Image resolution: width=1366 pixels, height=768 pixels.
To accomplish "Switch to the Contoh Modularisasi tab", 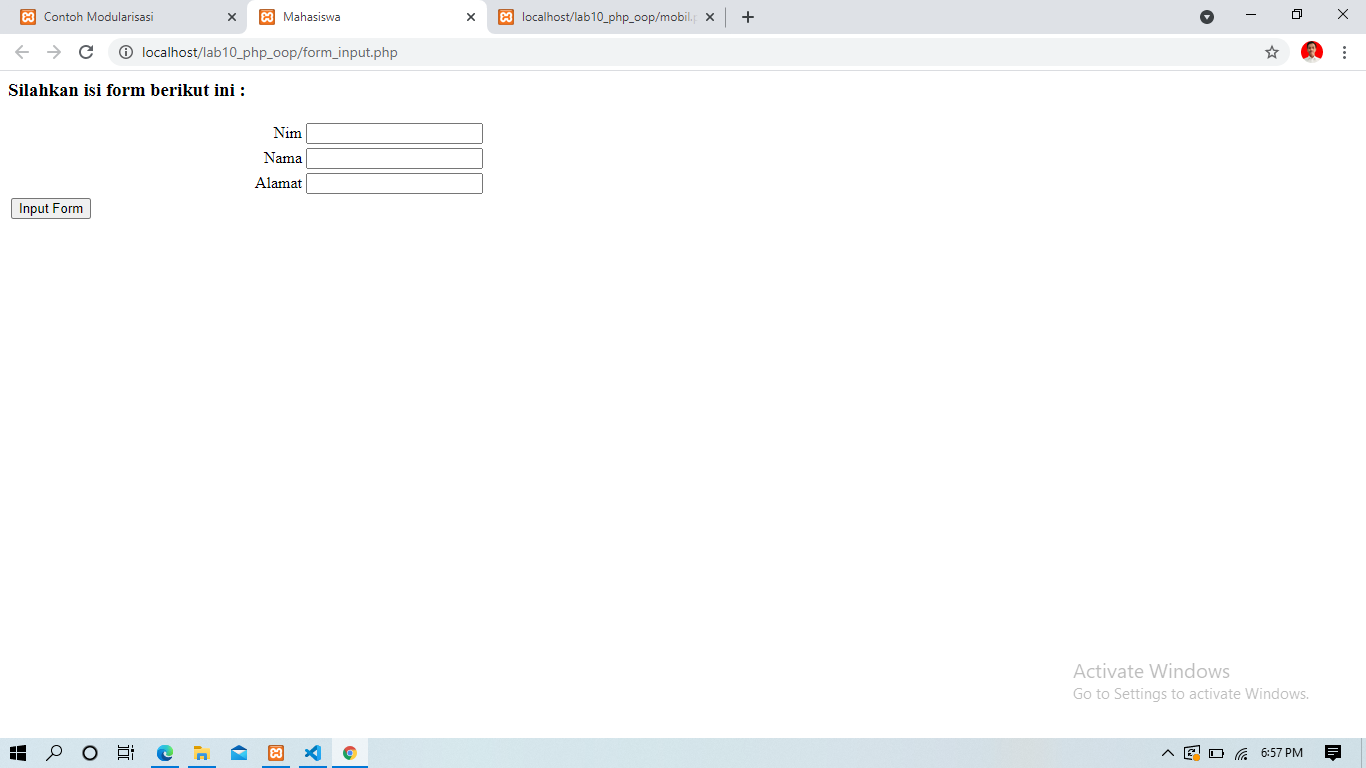I will (123, 17).
